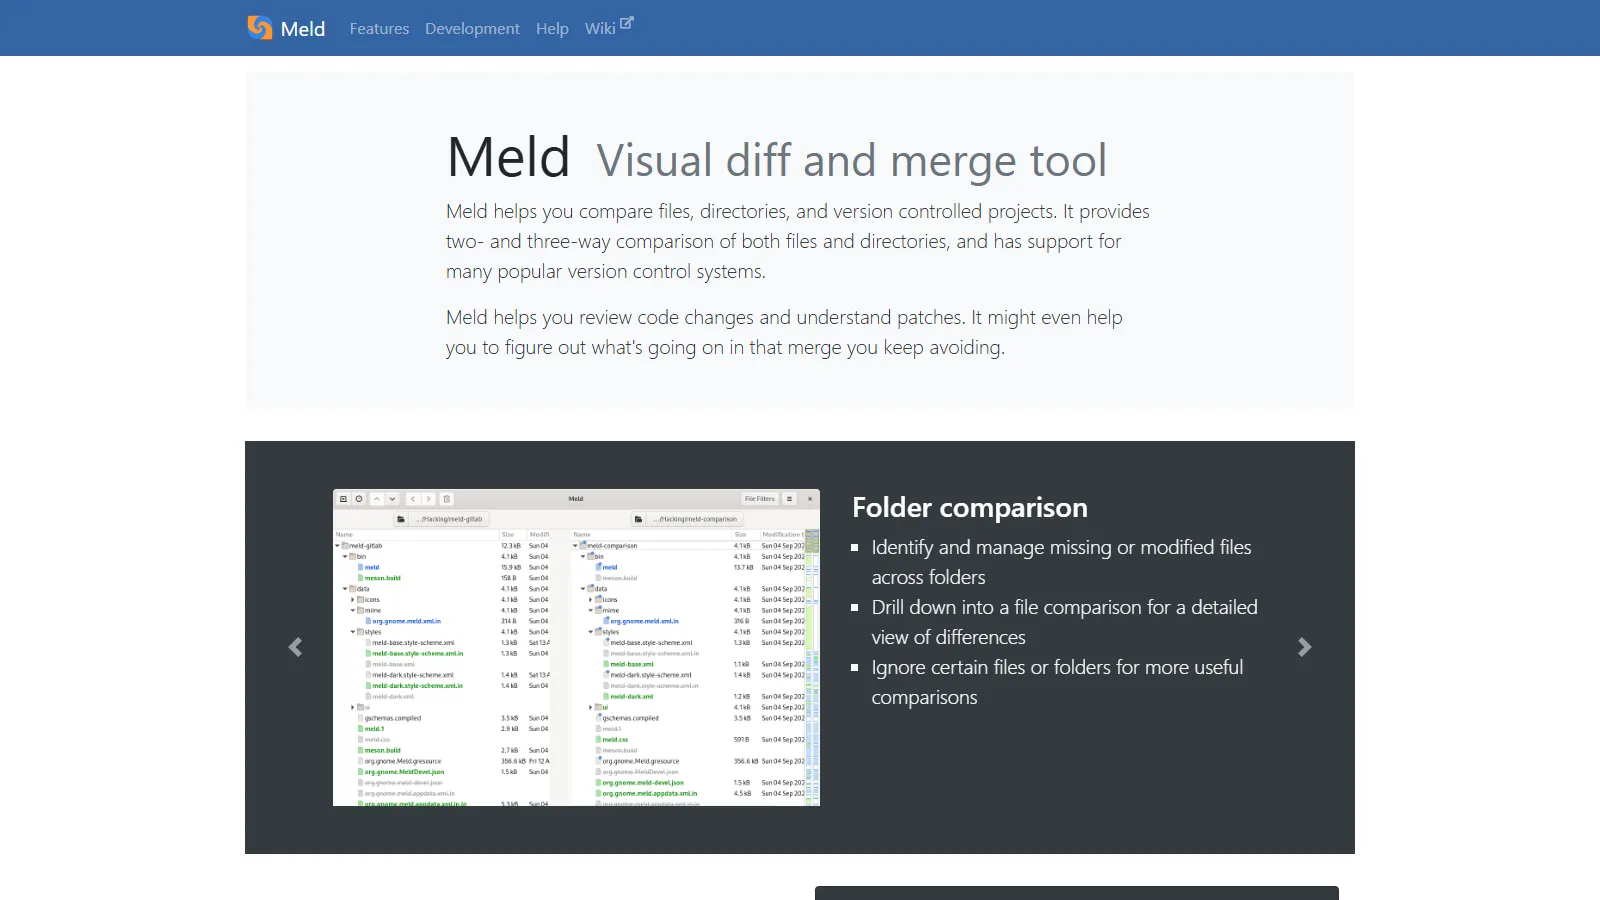Click folder icon beside Hacking/meld-gitlab path
Screen dimensions: 1600x900
401,519
